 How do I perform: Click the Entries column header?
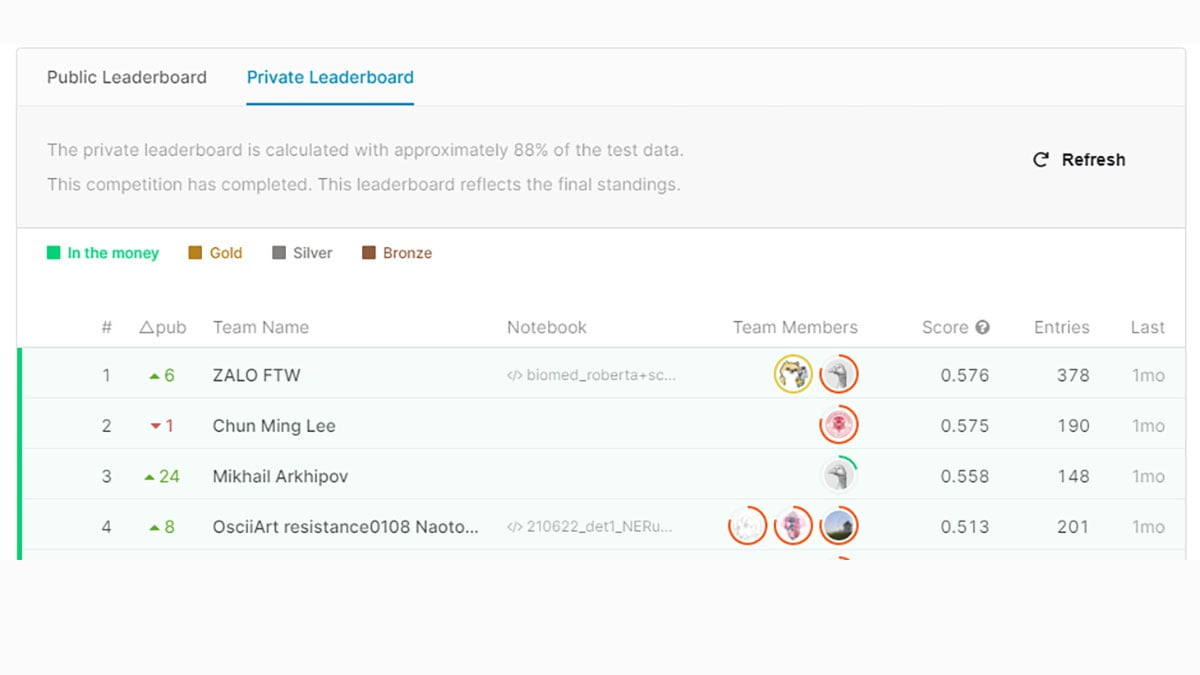(1061, 327)
